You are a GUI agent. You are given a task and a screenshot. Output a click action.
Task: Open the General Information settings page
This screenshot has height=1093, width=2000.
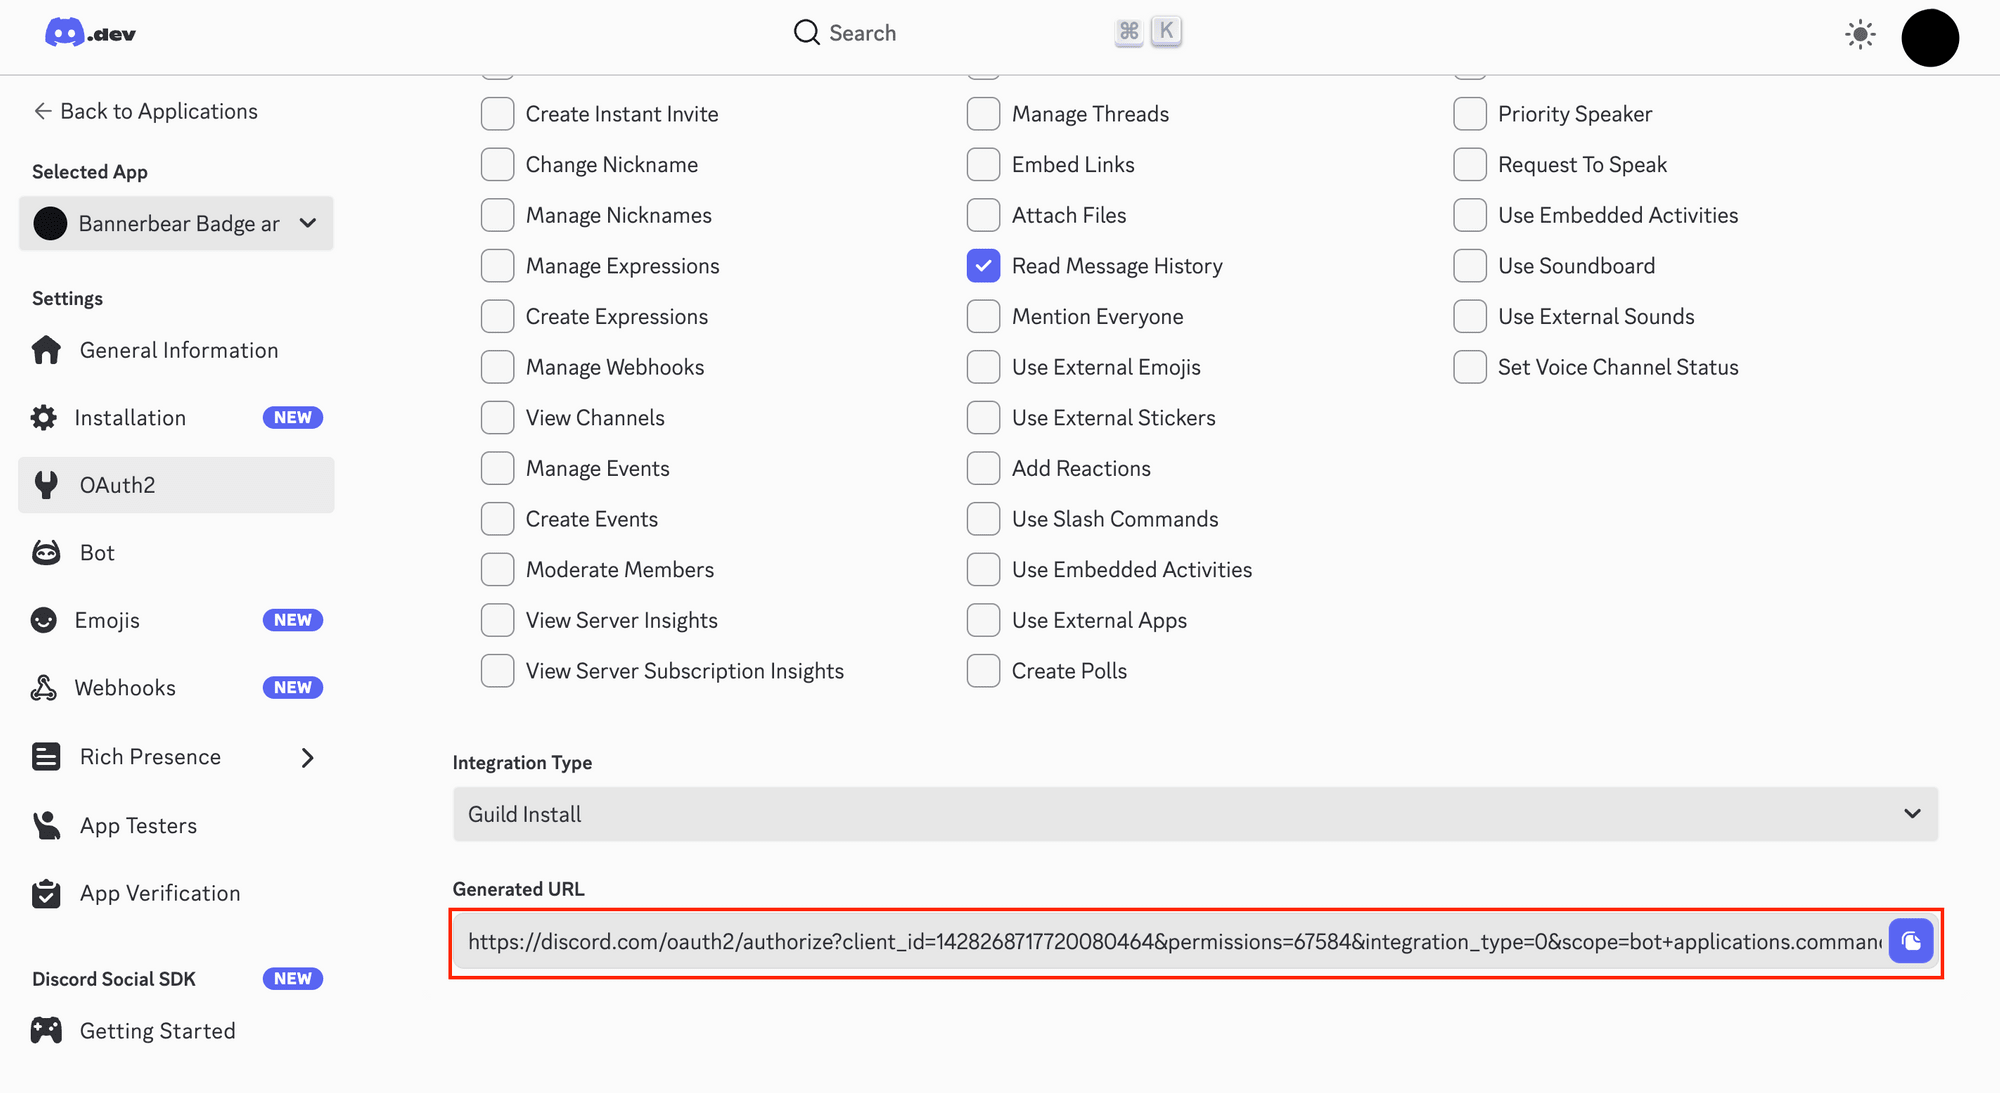tap(178, 350)
